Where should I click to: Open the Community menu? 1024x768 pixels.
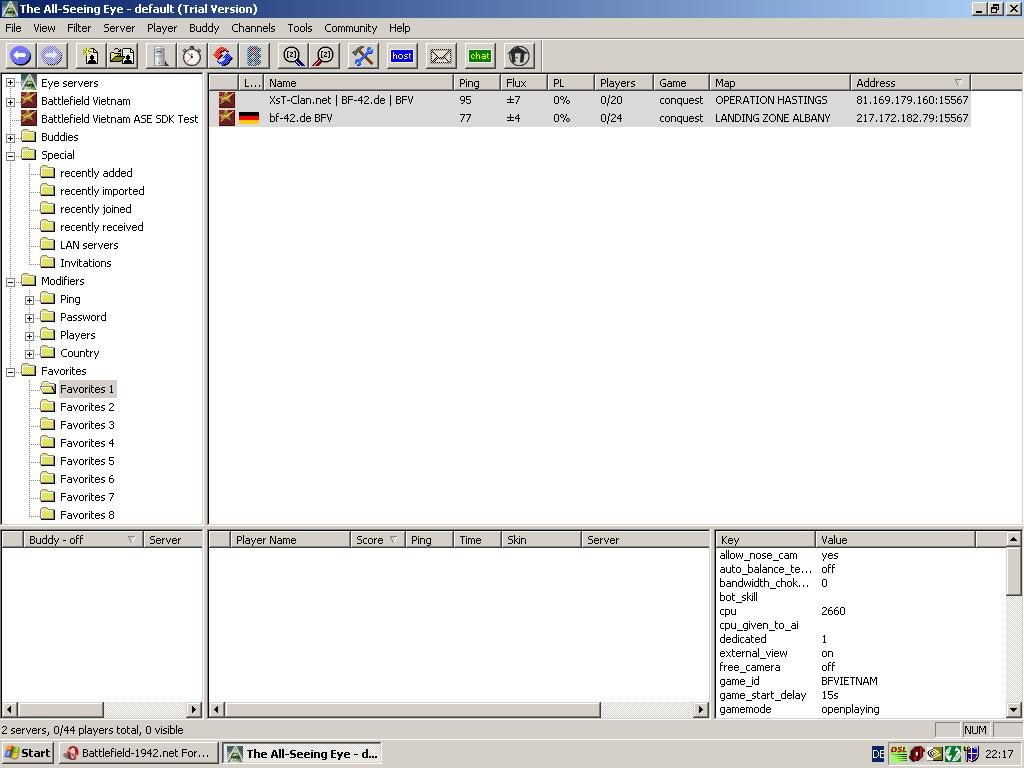(351, 28)
